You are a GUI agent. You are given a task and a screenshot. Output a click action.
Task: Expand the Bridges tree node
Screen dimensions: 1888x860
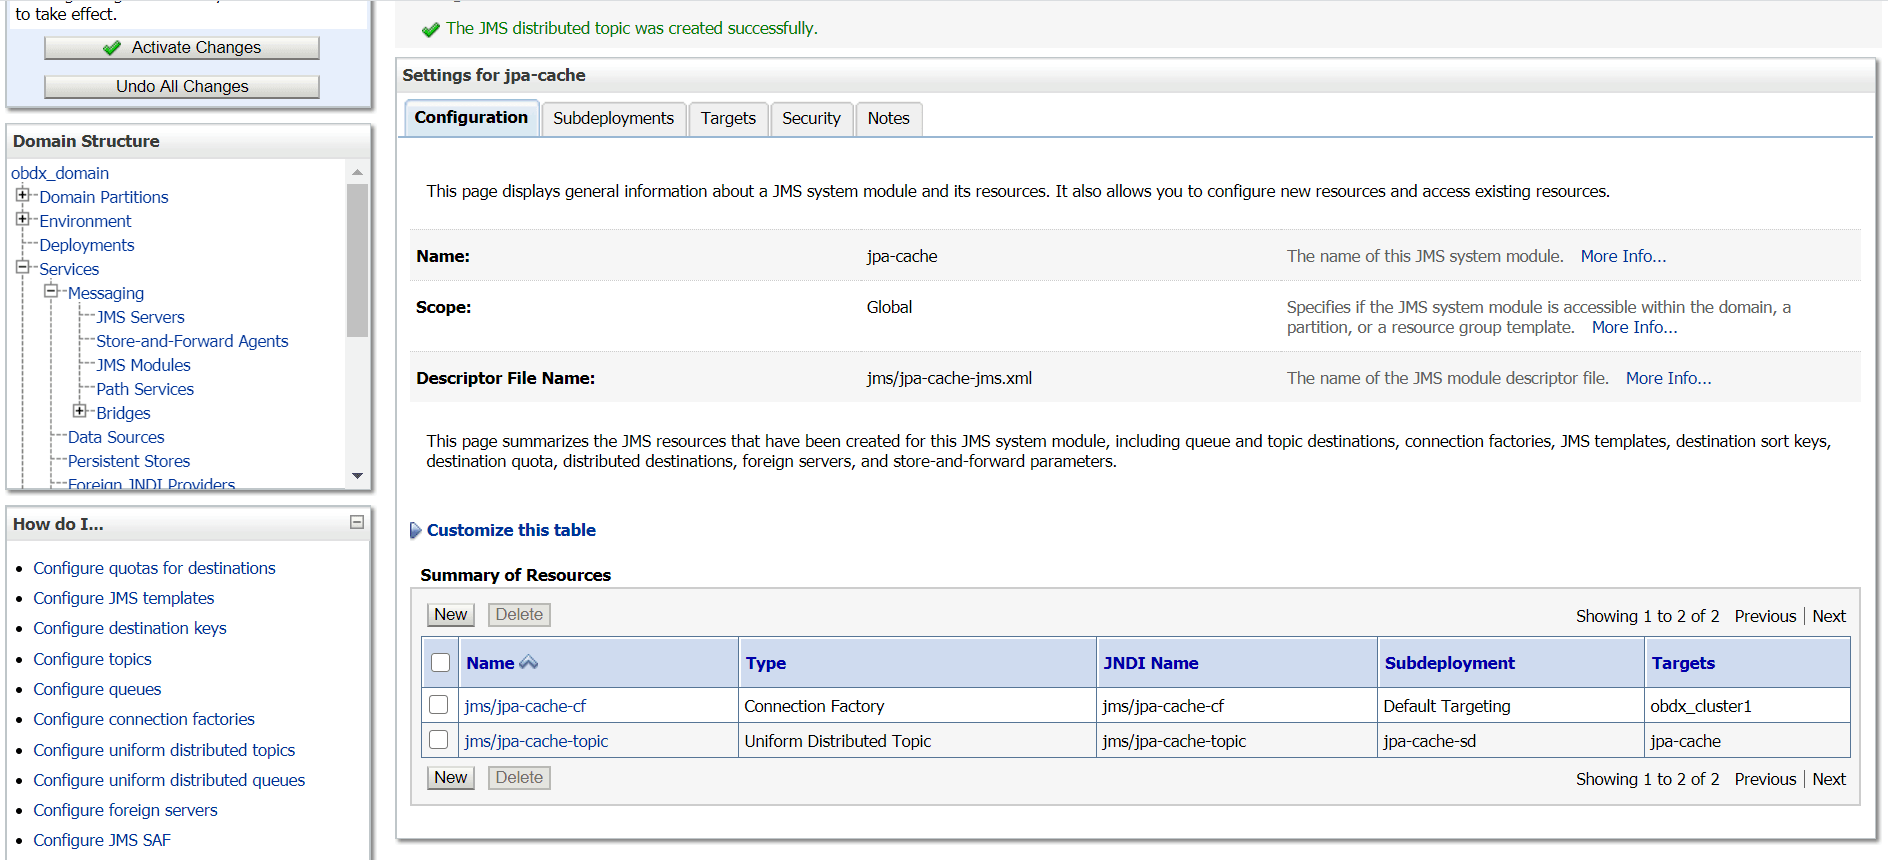click(x=79, y=411)
